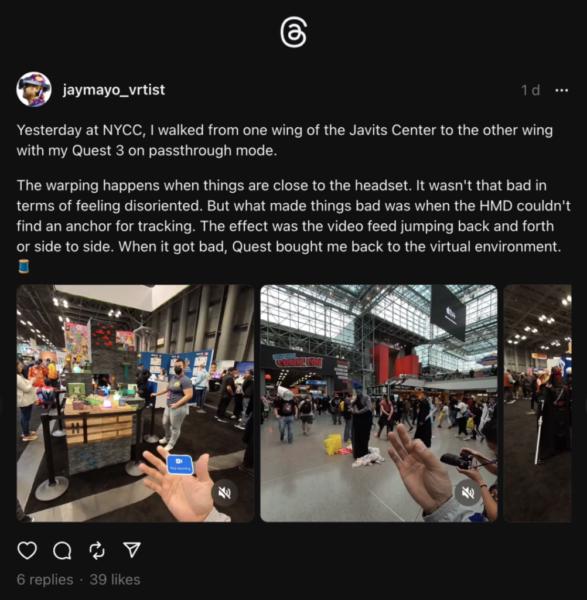Viewport: 587px width, 600px height.
Task: Repost using the circular arrows icon
Action: pyautogui.click(x=97, y=550)
